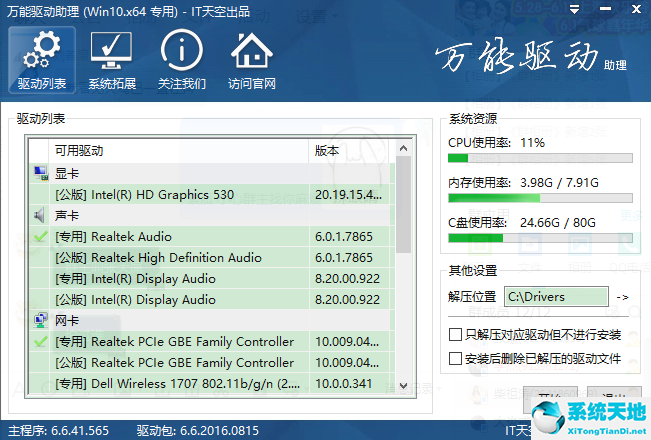Click the 解压位置 C:\Drivers path field
This screenshot has width=651, height=440.
556,297
